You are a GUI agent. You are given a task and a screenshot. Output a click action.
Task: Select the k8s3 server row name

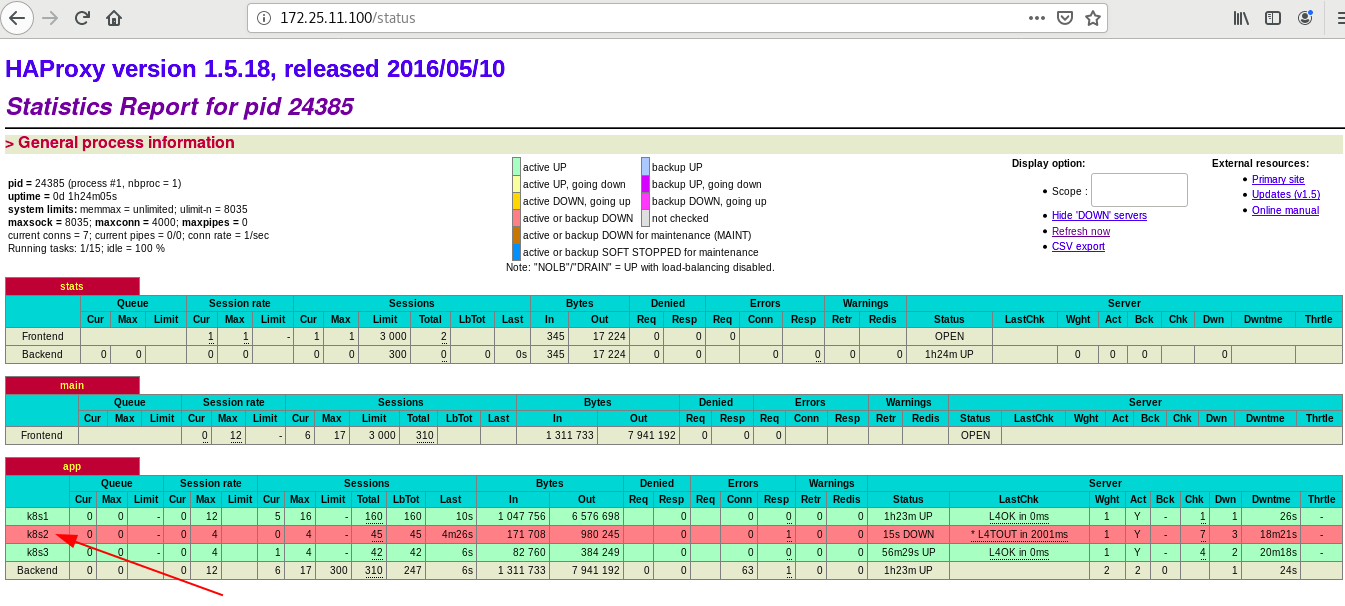coord(38,552)
